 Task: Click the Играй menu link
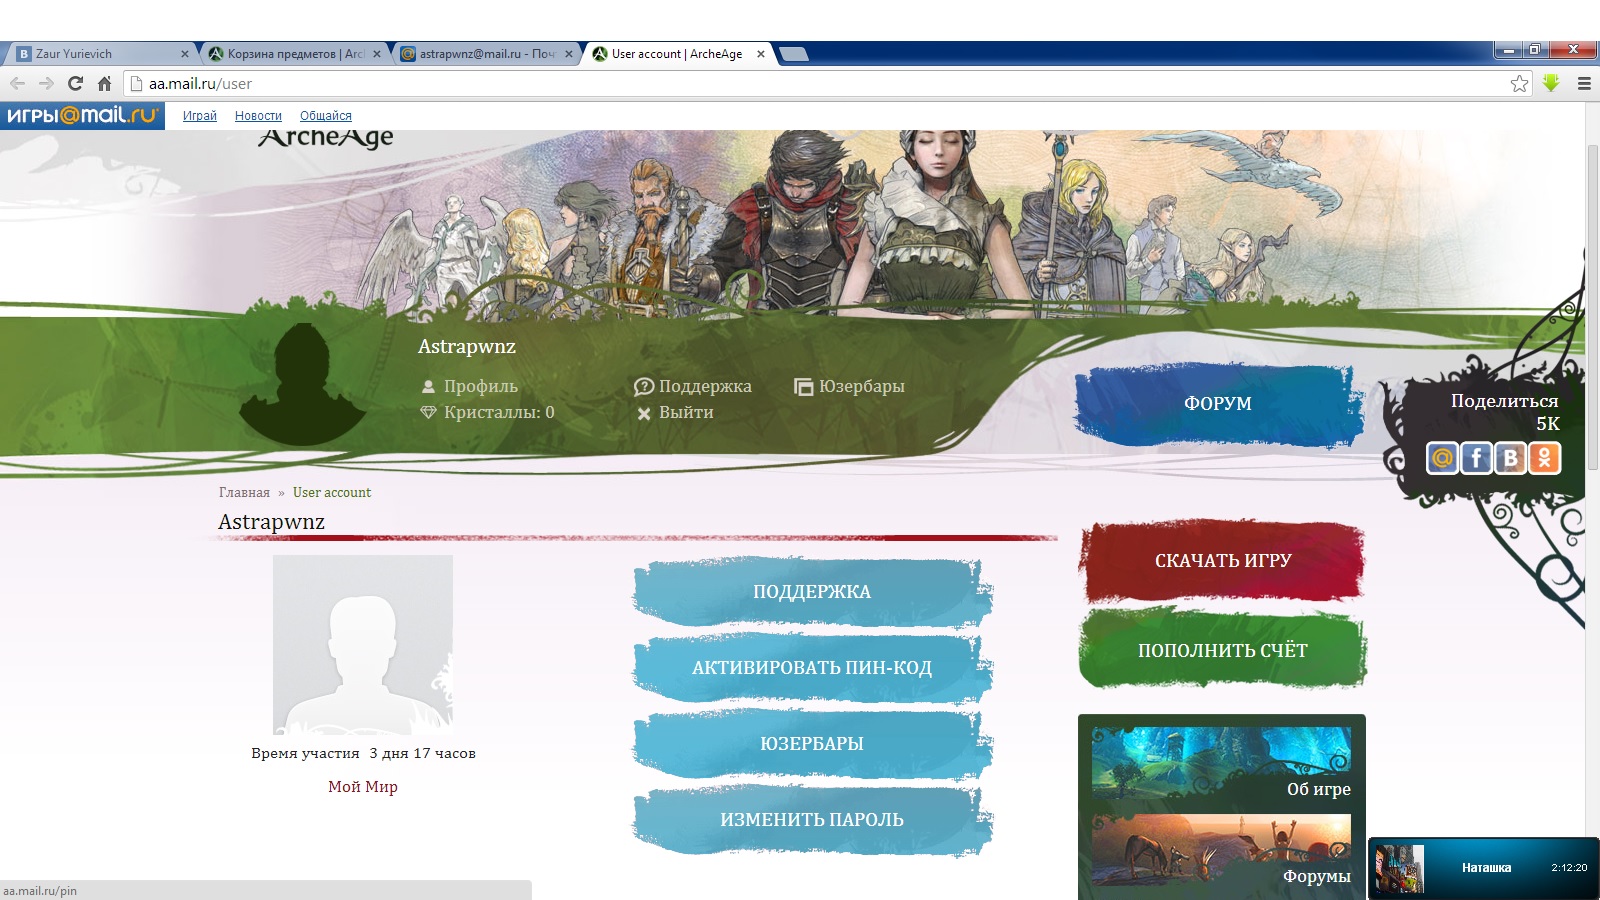click(x=200, y=116)
